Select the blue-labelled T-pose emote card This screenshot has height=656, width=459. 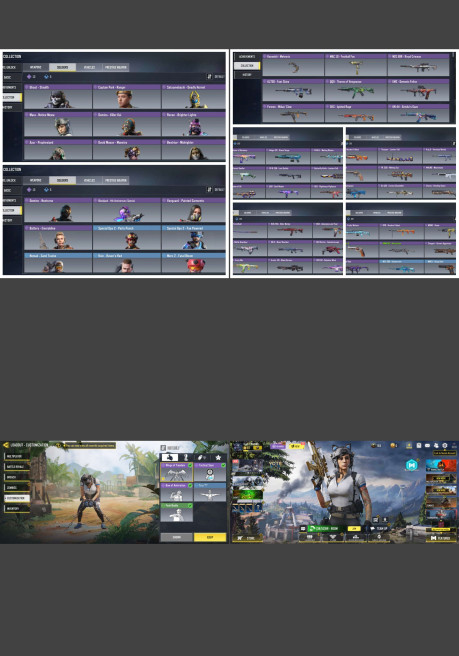(x=210, y=492)
